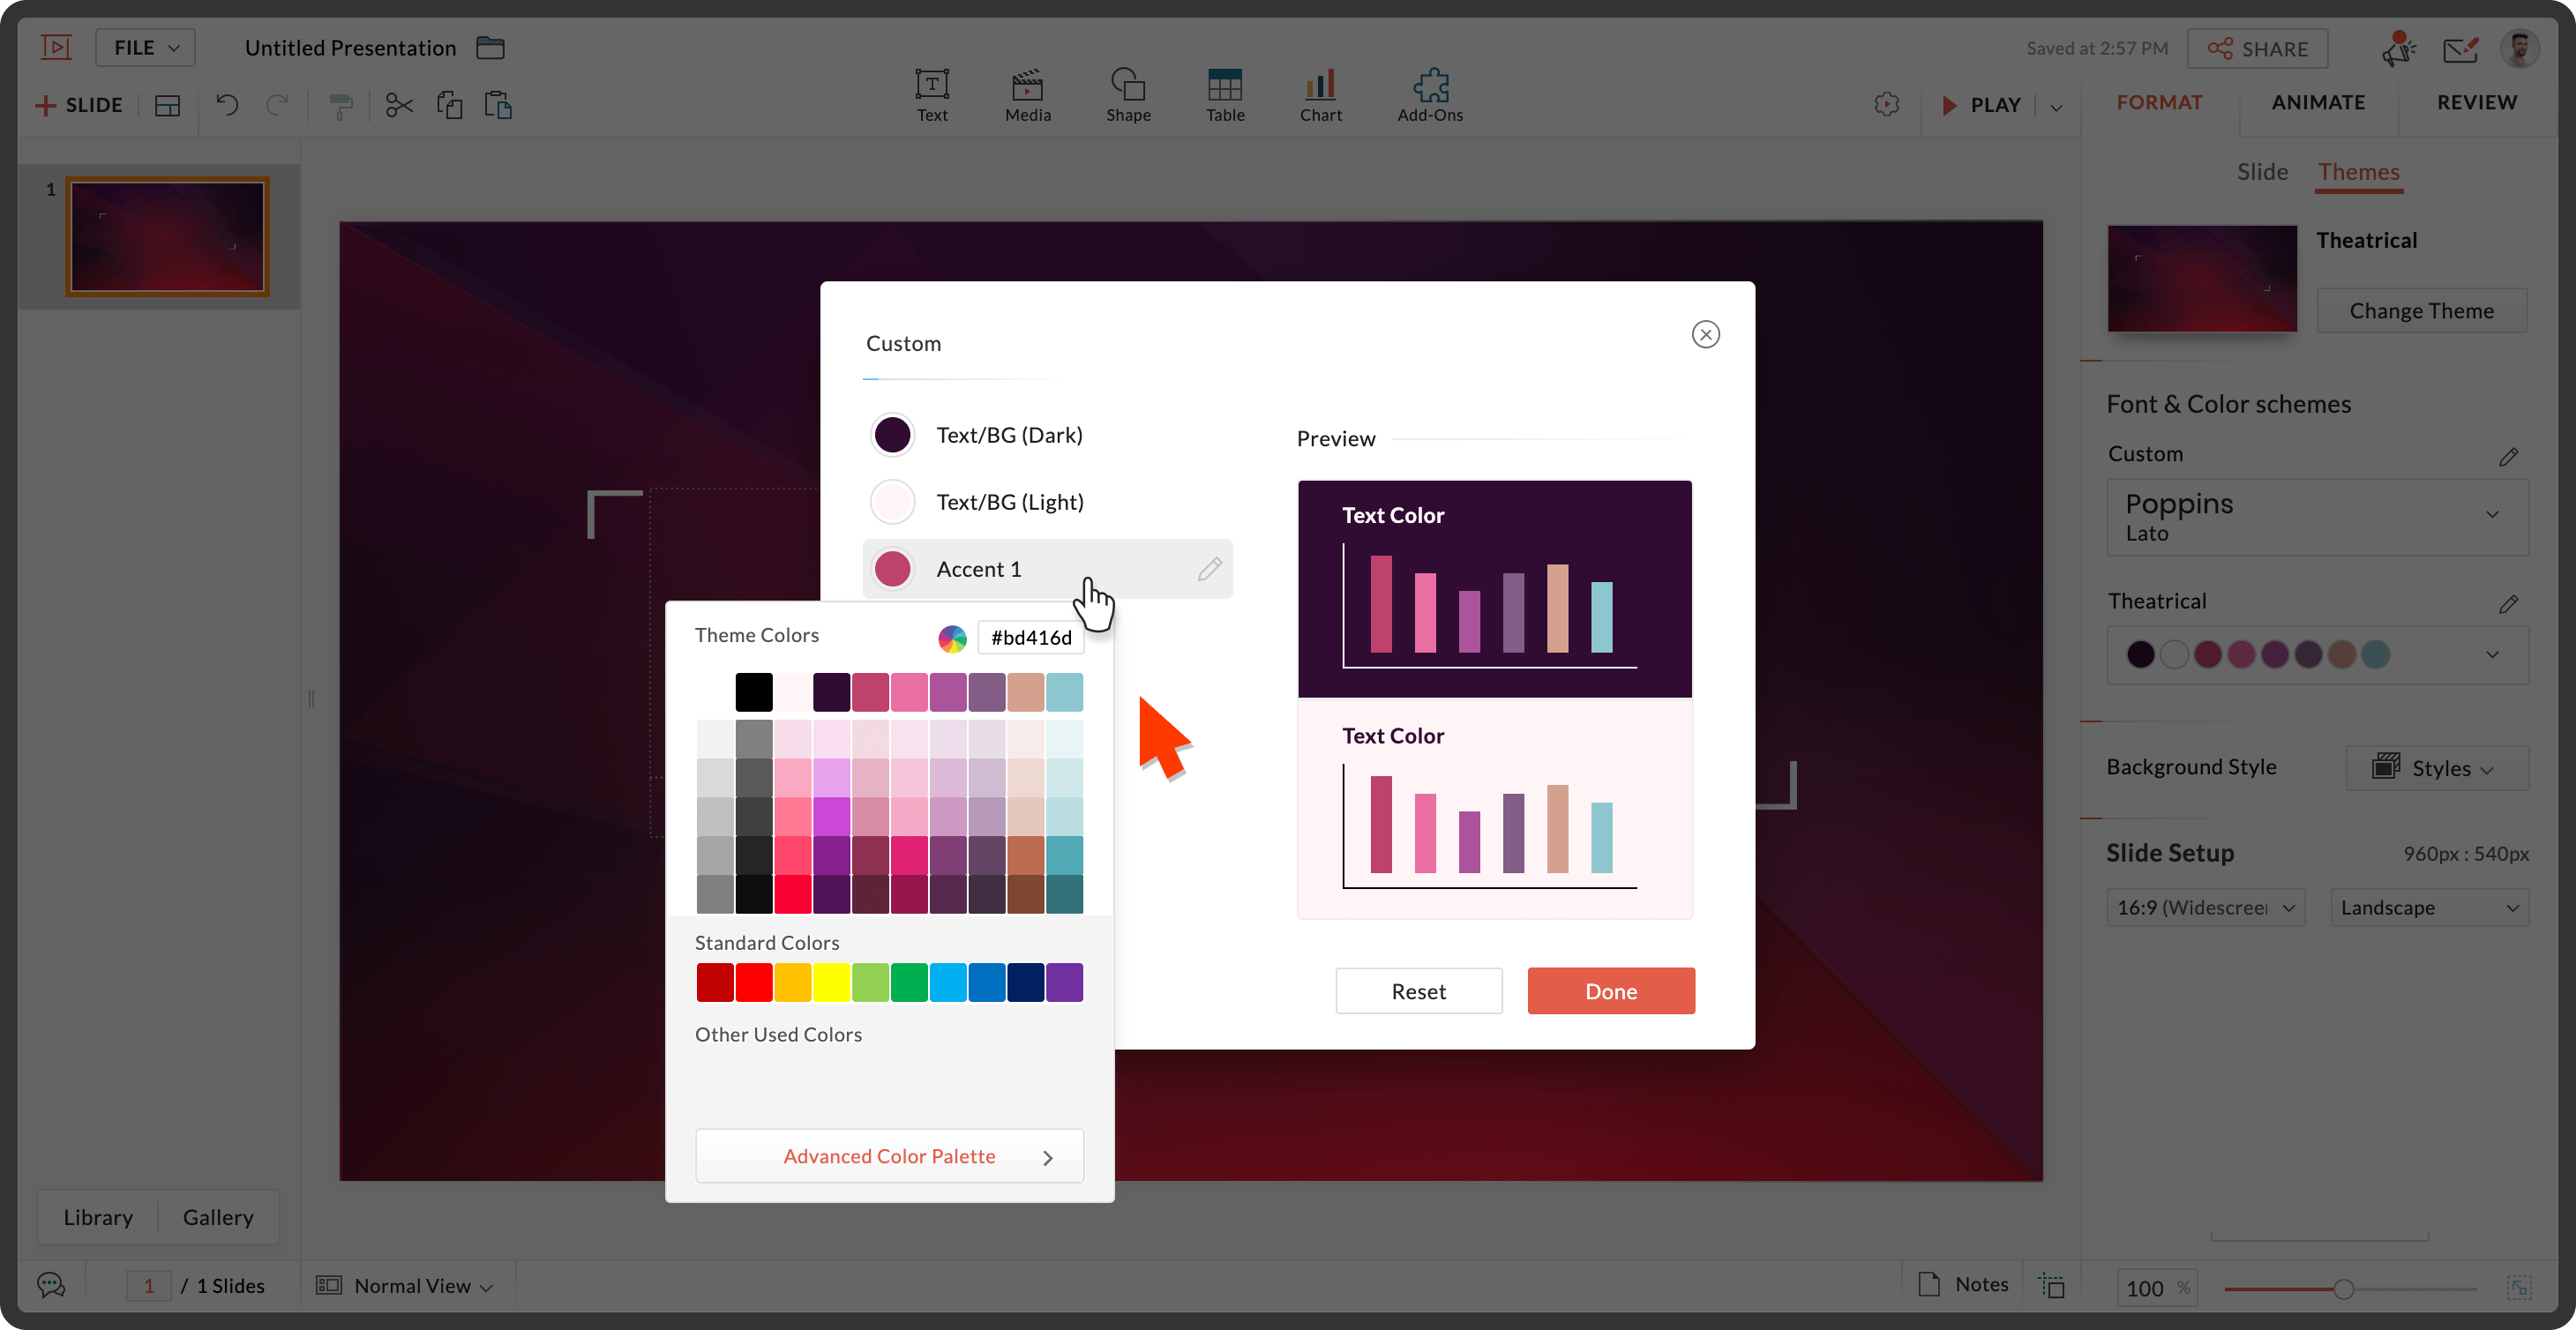Open the Add-Ons puzzle icon

point(1430,85)
